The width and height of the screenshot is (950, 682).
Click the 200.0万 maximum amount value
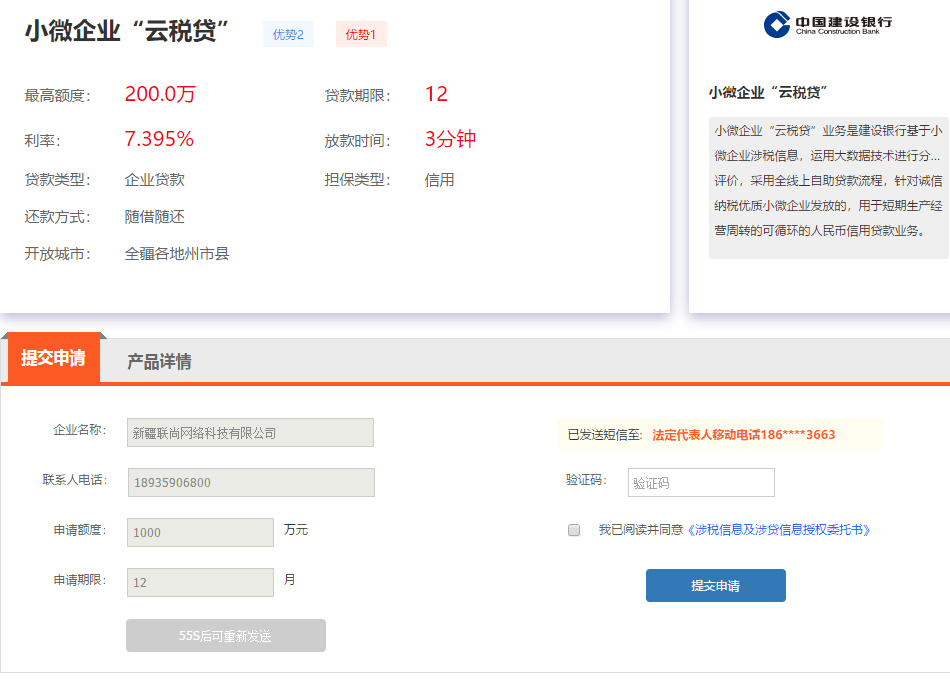[160, 94]
